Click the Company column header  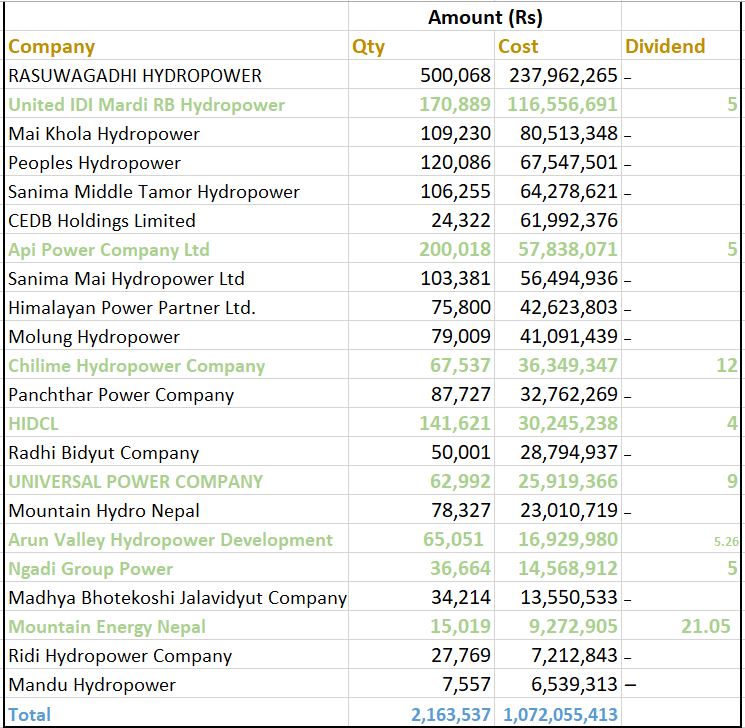click(x=52, y=47)
